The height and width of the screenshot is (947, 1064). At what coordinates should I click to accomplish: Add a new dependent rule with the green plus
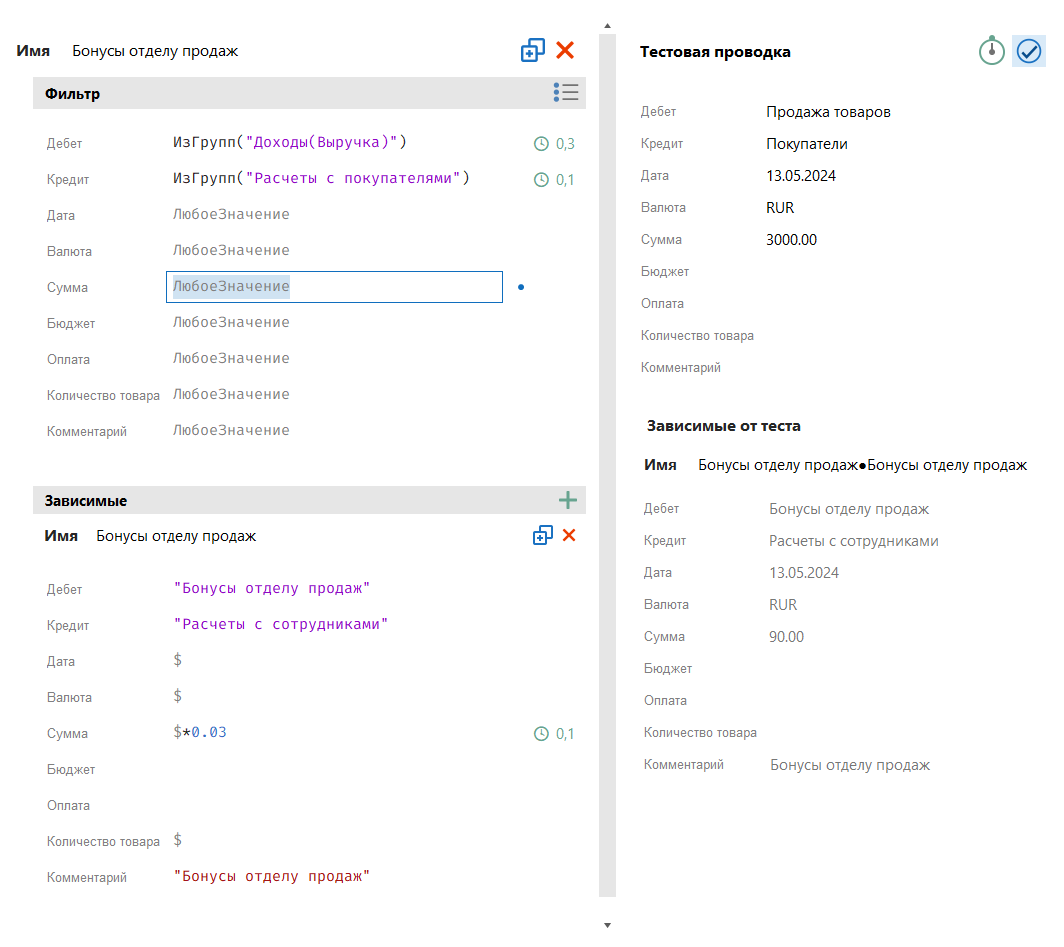(x=568, y=499)
